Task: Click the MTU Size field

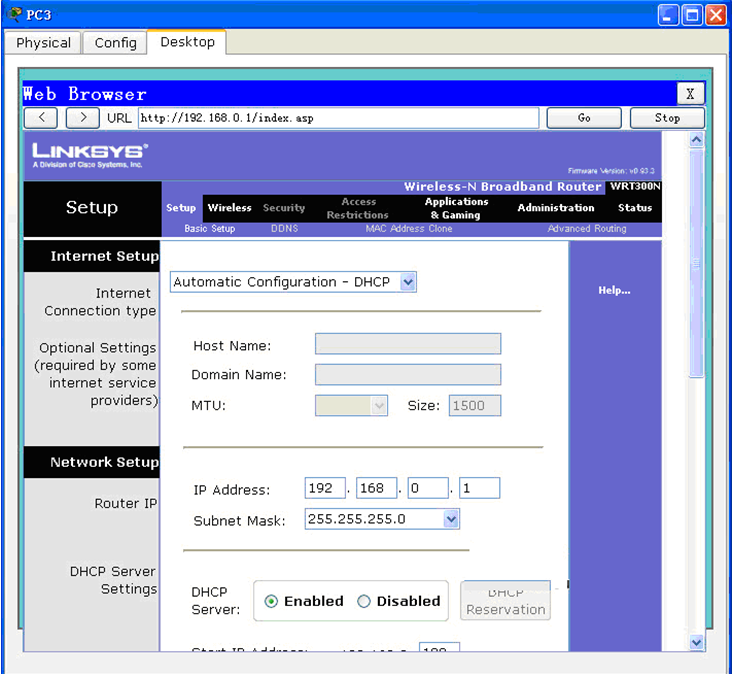Action: click(x=475, y=405)
